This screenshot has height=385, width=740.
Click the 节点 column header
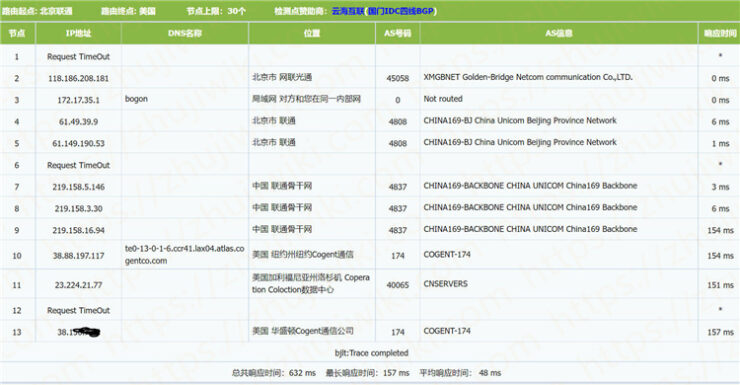click(x=17, y=33)
